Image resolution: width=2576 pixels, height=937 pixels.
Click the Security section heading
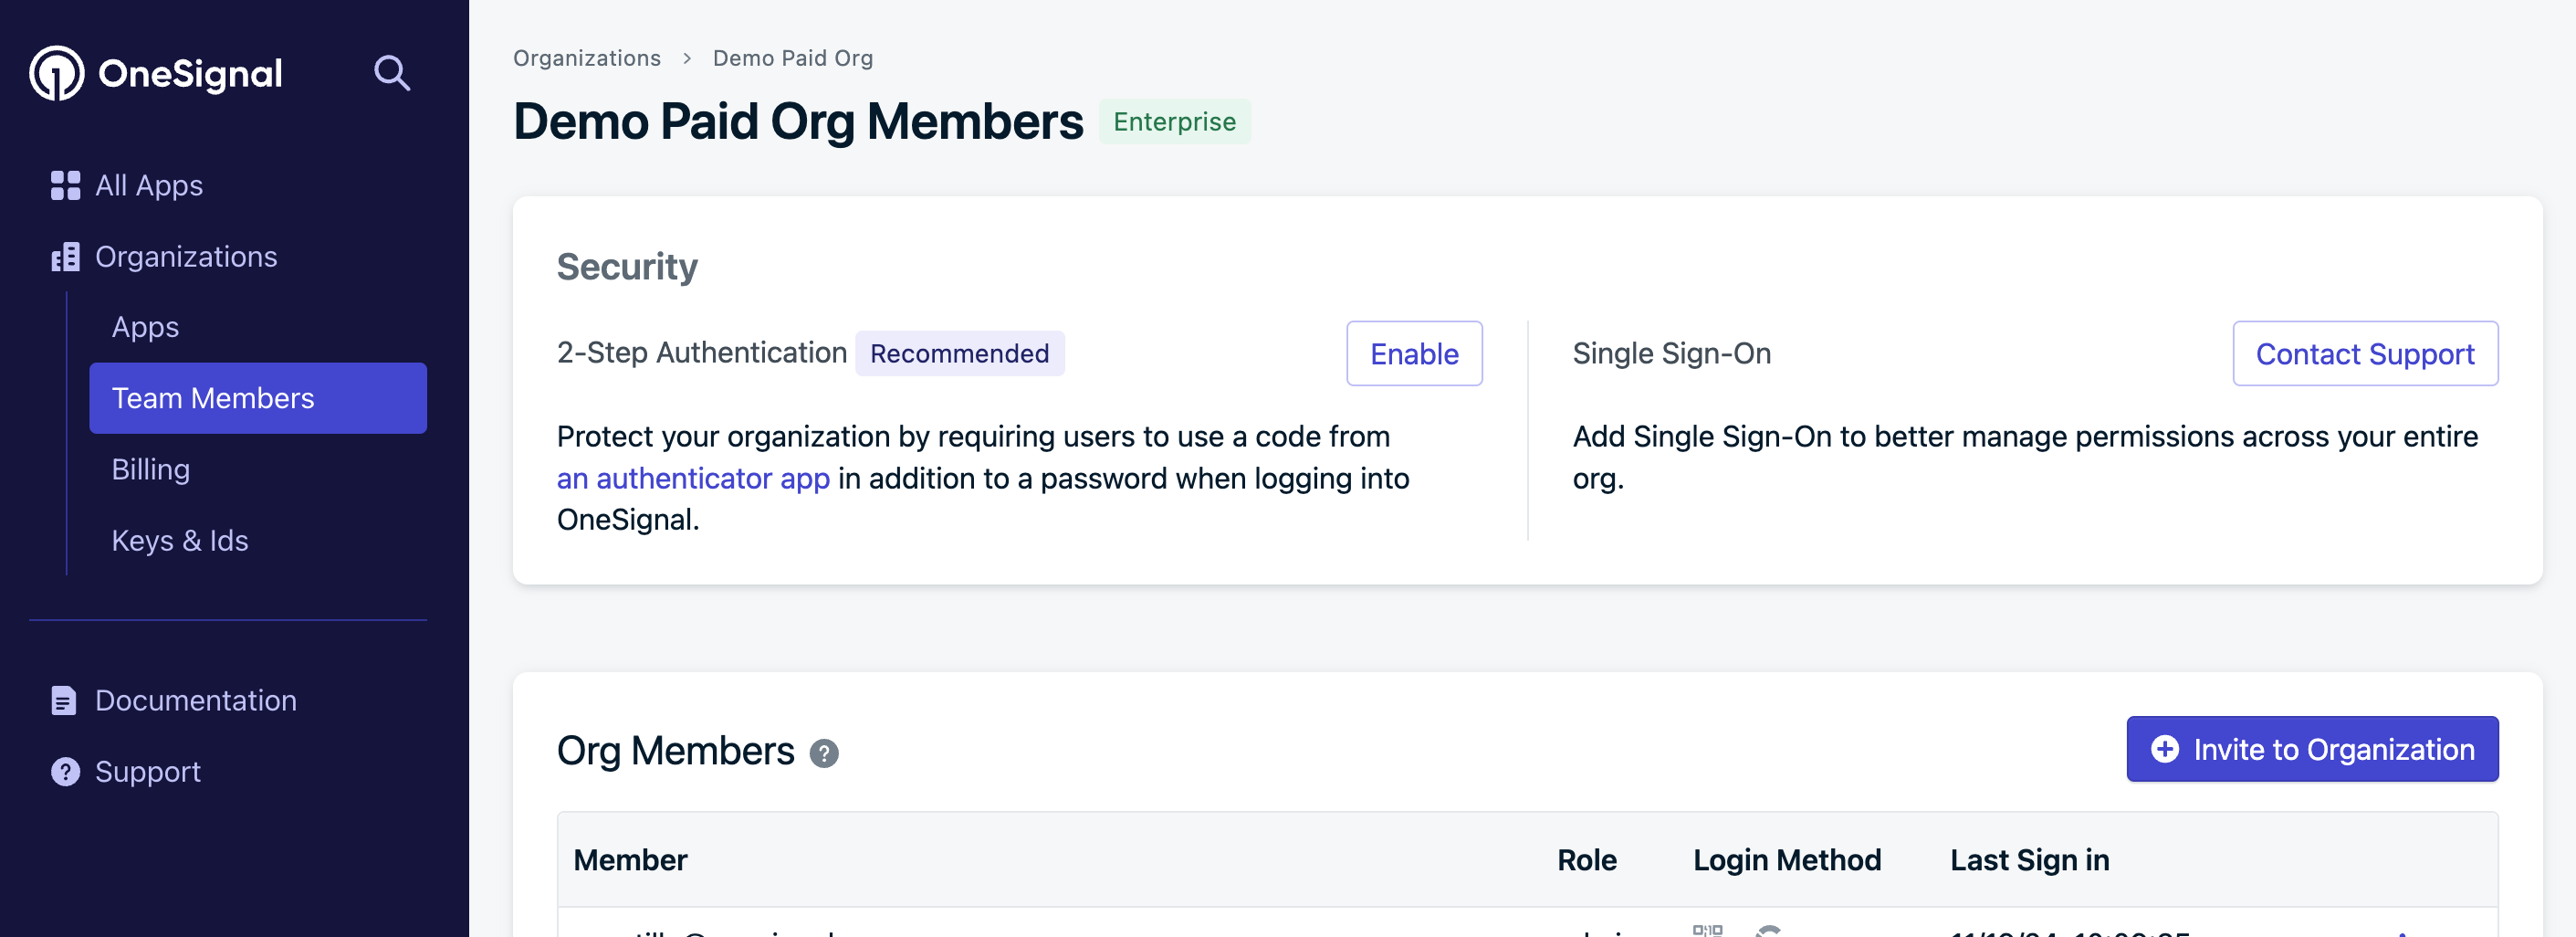(x=627, y=267)
